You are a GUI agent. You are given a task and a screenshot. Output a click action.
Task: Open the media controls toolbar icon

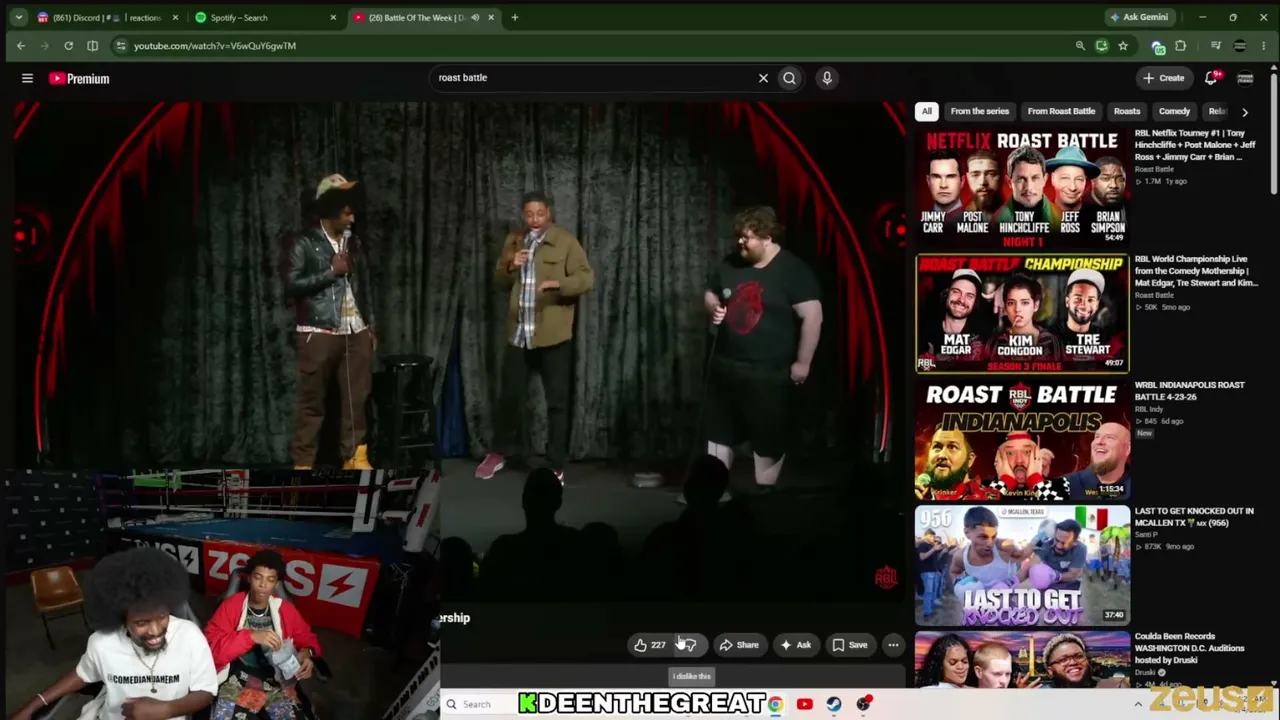tap(1216, 46)
